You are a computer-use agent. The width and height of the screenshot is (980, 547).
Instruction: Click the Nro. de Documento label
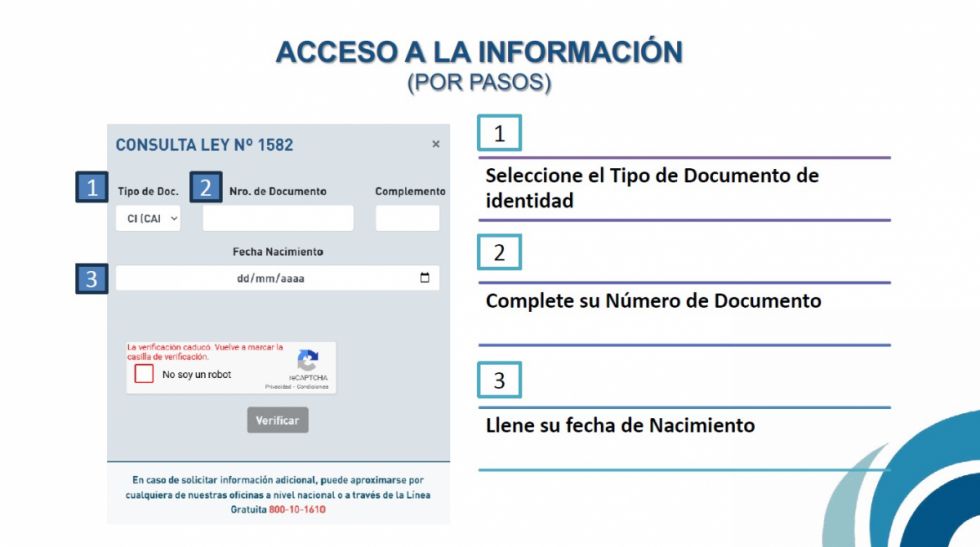(x=278, y=191)
